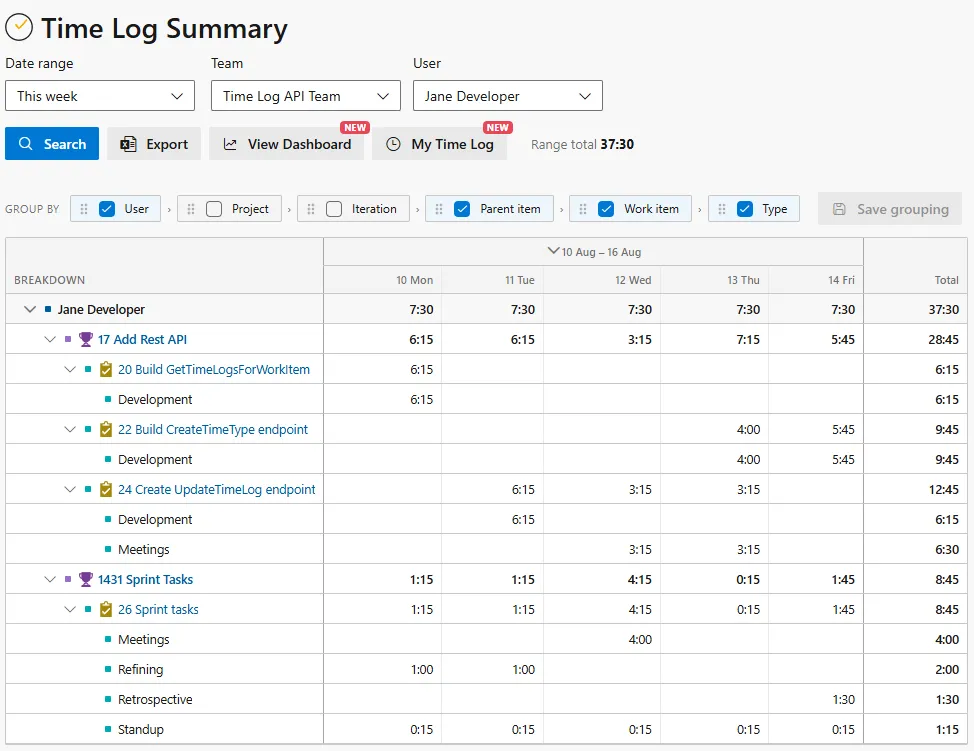Enable the Project grouping checkbox
Viewport: 974px width, 751px height.
click(x=214, y=209)
